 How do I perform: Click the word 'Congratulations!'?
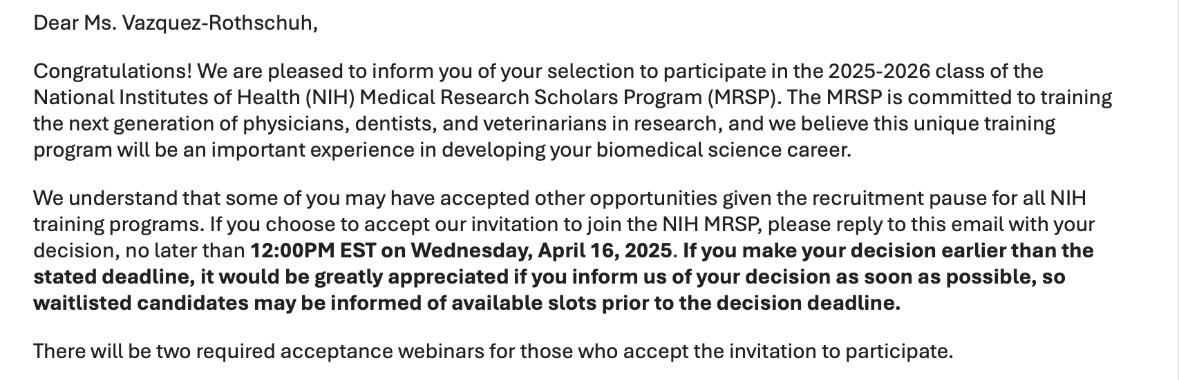point(114,72)
